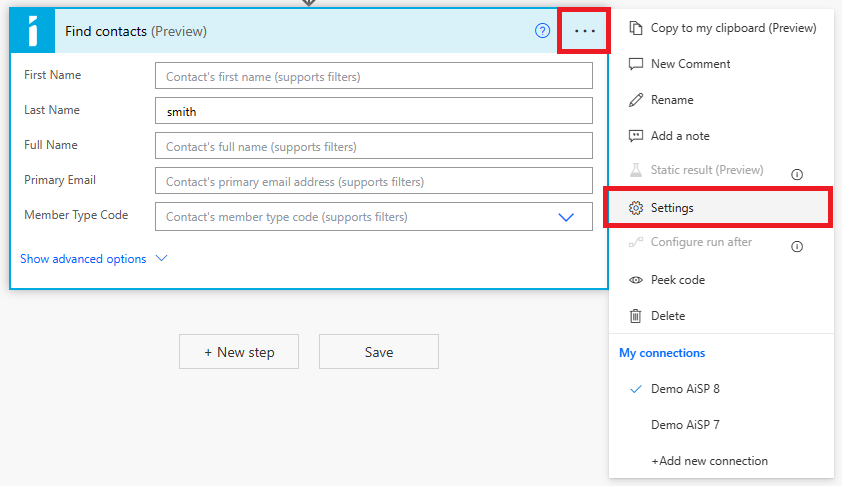Viewport: 842px width, 486px height.
Task: Click the Settings gear icon
Action: click(635, 208)
